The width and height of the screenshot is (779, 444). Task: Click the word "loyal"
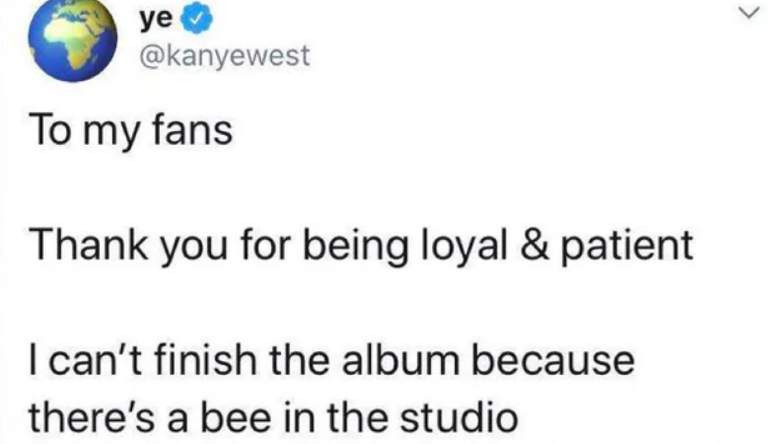coord(465,247)
